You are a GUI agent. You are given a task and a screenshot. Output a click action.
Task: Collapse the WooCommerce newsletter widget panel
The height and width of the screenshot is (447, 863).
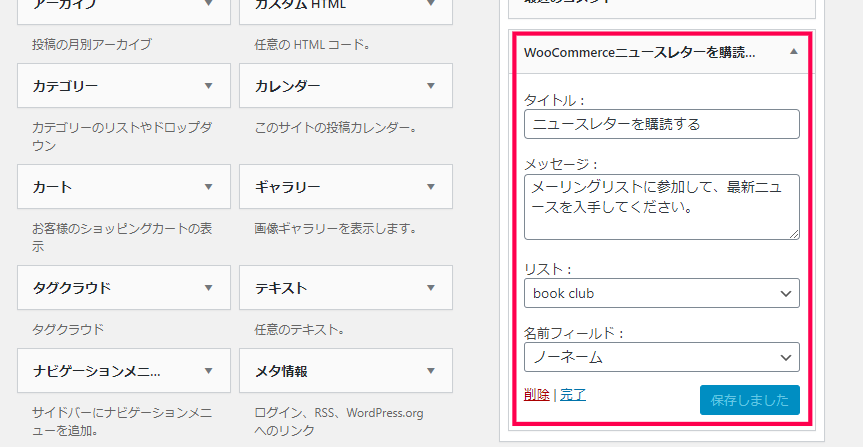point(793,52)
